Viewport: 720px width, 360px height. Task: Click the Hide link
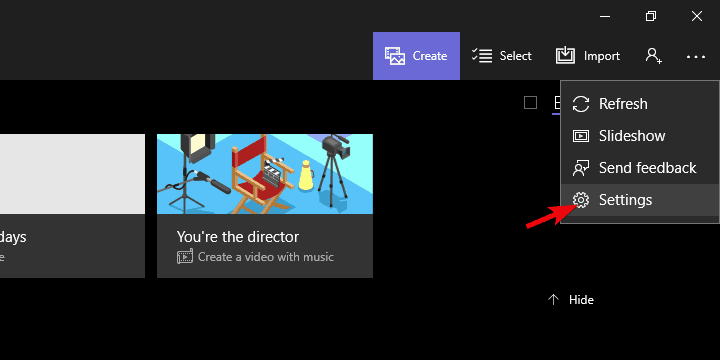581,300
